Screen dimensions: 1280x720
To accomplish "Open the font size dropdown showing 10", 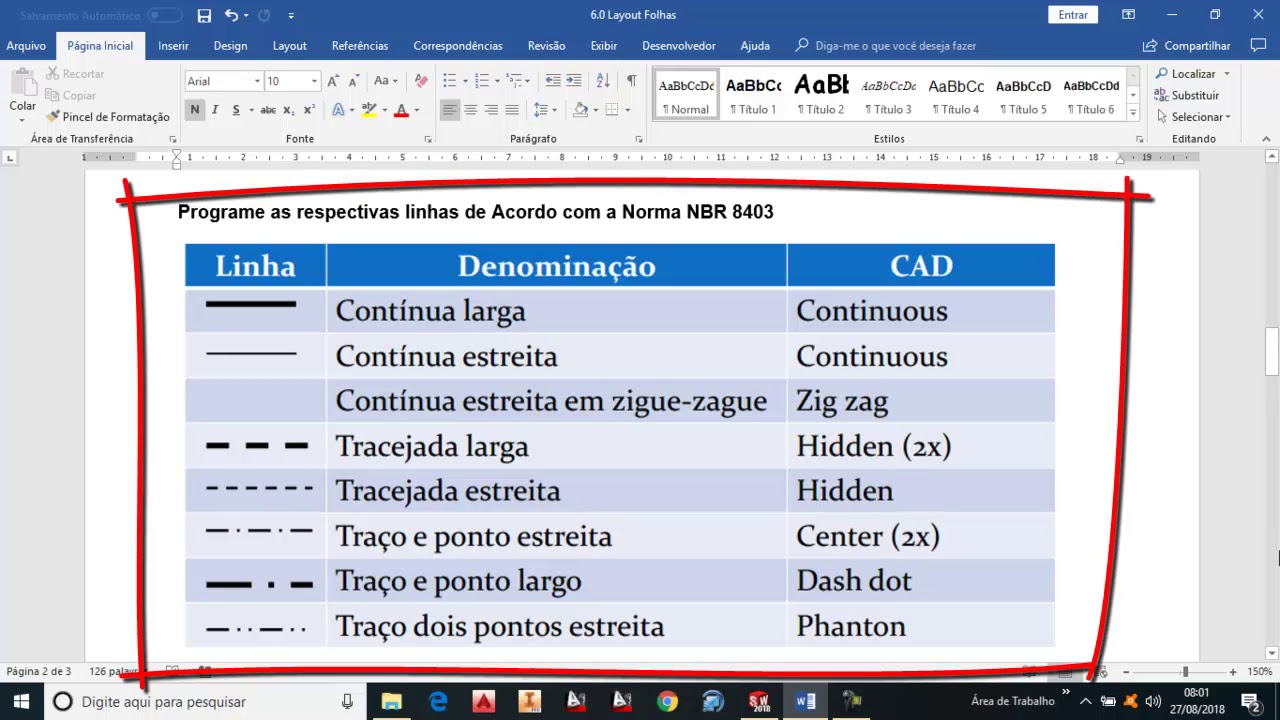I will click(314, 81).
